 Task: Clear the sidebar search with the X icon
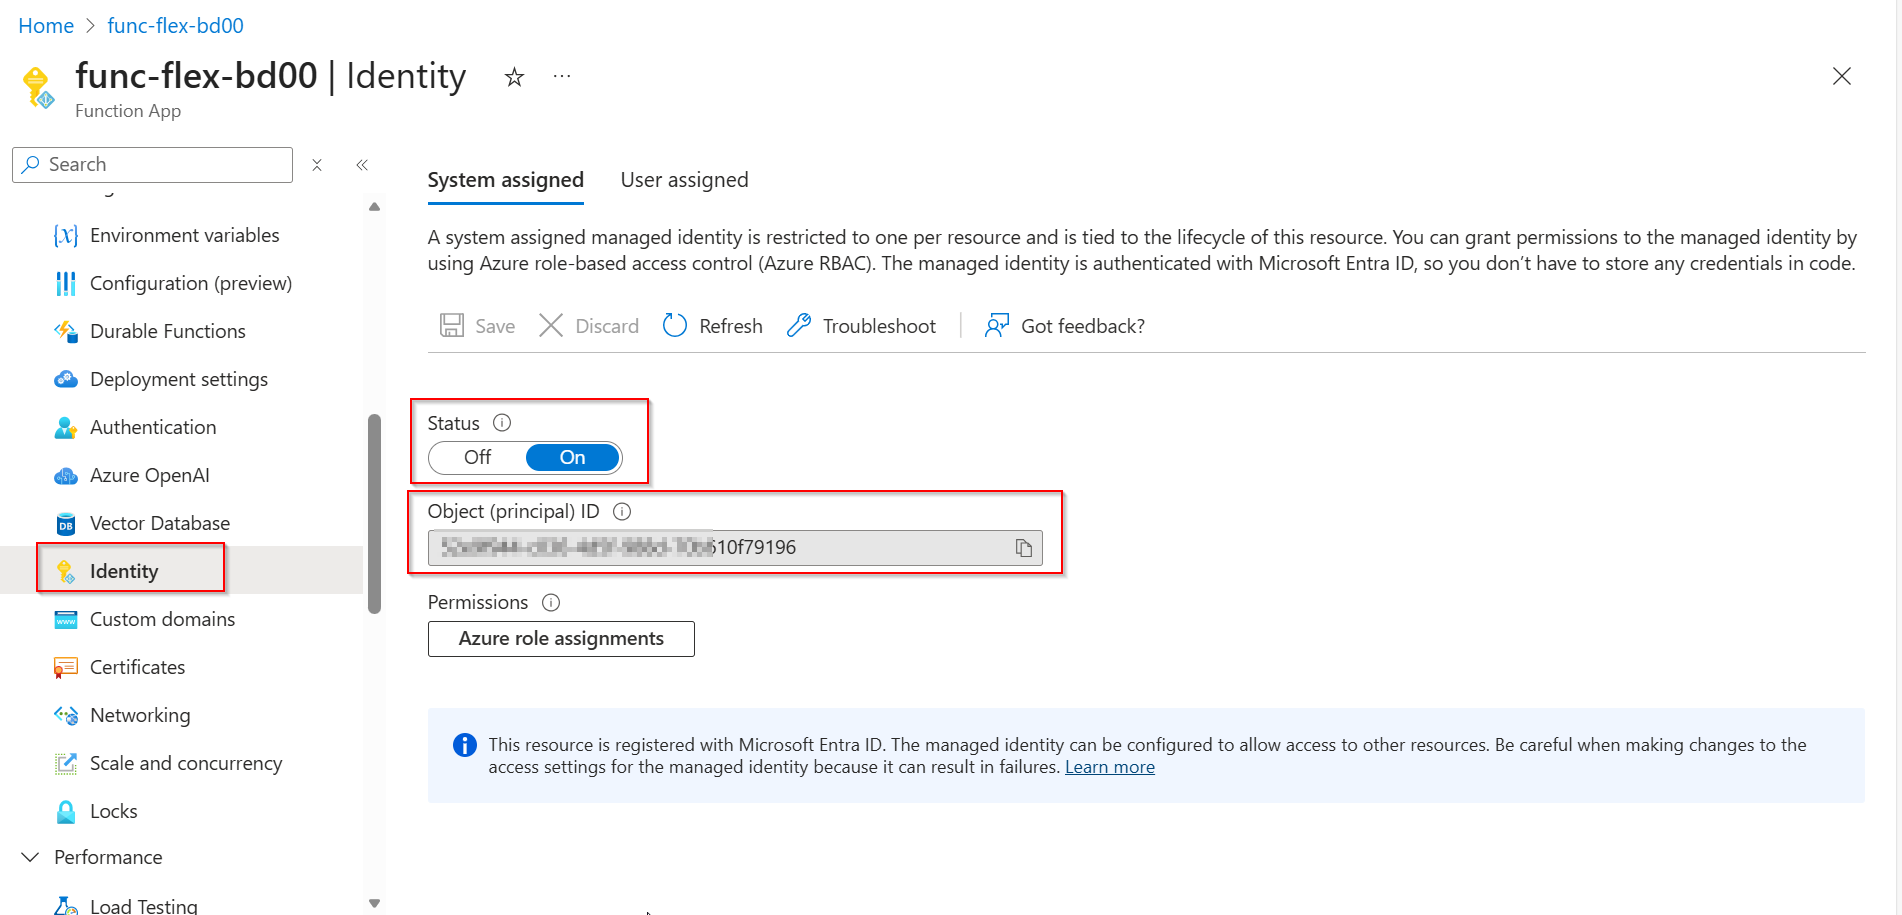[317, 165]
